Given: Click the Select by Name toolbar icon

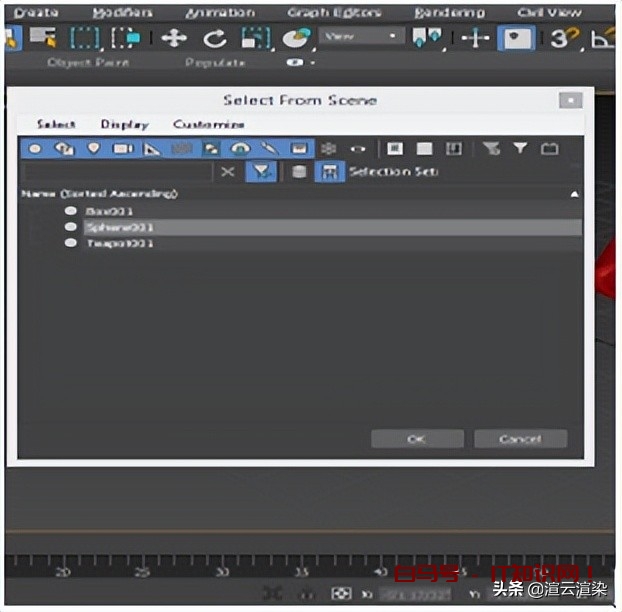Looking at the screenshot, I should (x=43, y=38).
